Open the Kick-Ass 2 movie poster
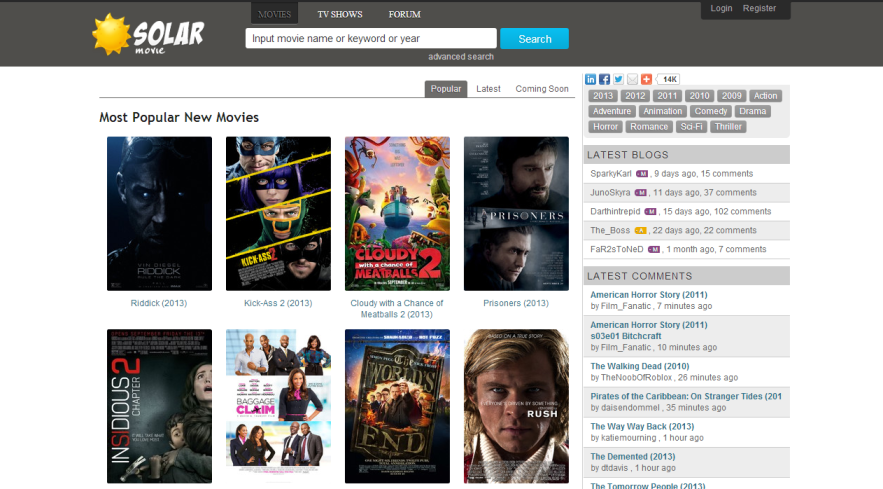This screenshot has height=489, width=883. click(x=278, y=214)
